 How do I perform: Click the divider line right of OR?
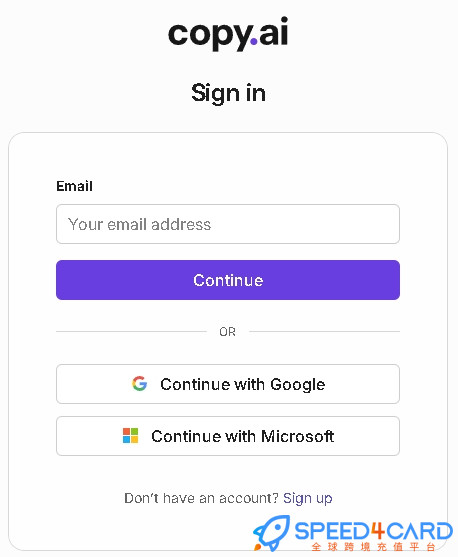tap(324, 332)
